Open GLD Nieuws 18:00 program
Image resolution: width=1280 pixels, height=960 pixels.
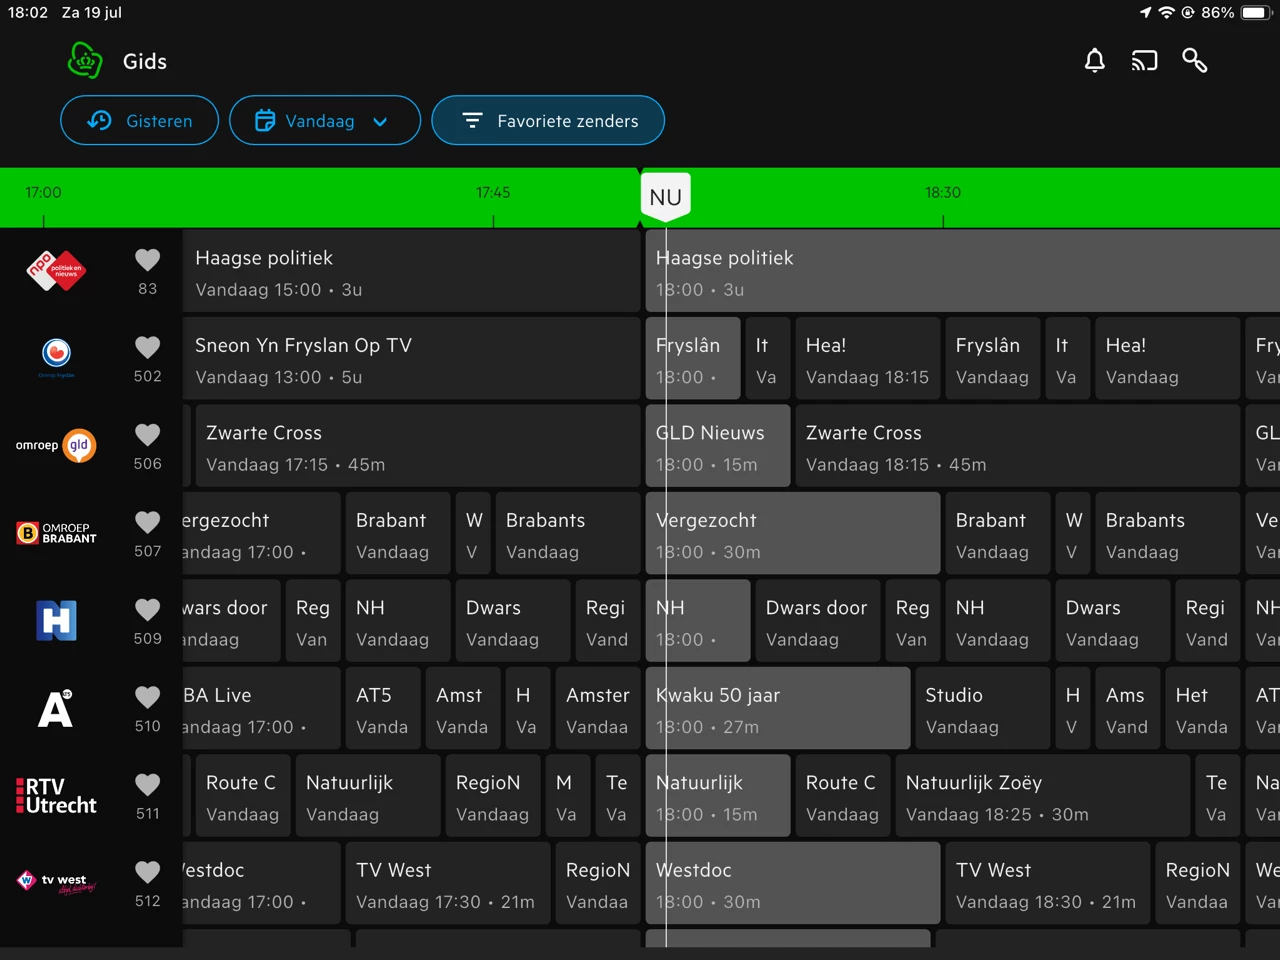[x=717, y=447]
